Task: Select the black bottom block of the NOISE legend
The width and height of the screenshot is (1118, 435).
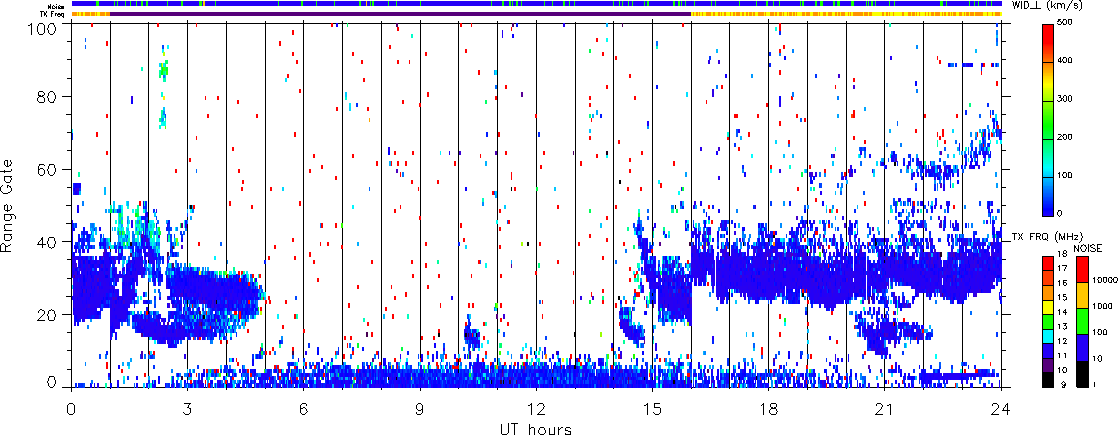Action: pos(1082,381)
